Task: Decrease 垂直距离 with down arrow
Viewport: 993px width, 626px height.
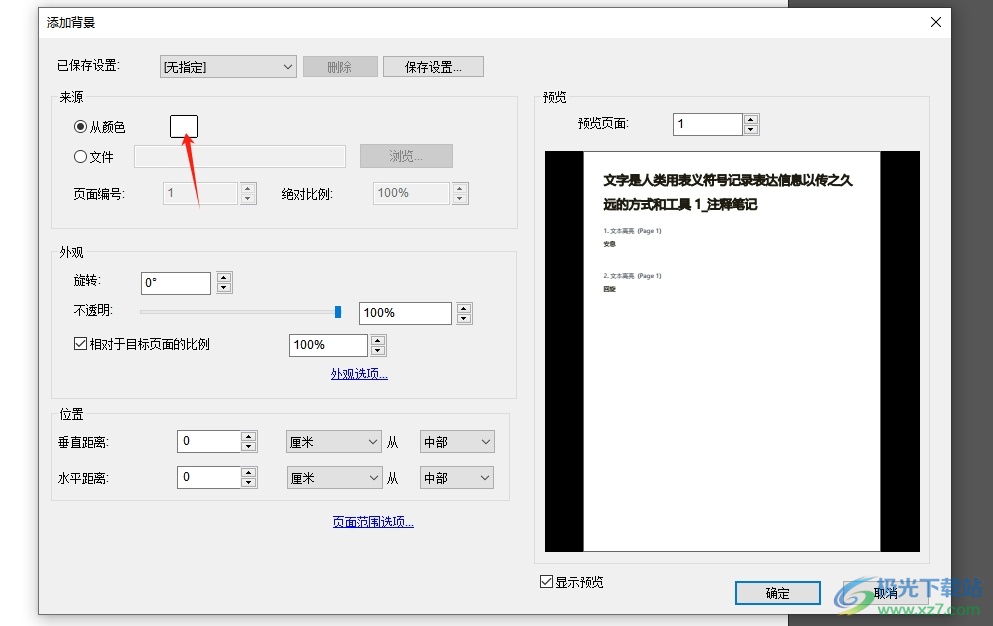Action: [x=249, y=447]
